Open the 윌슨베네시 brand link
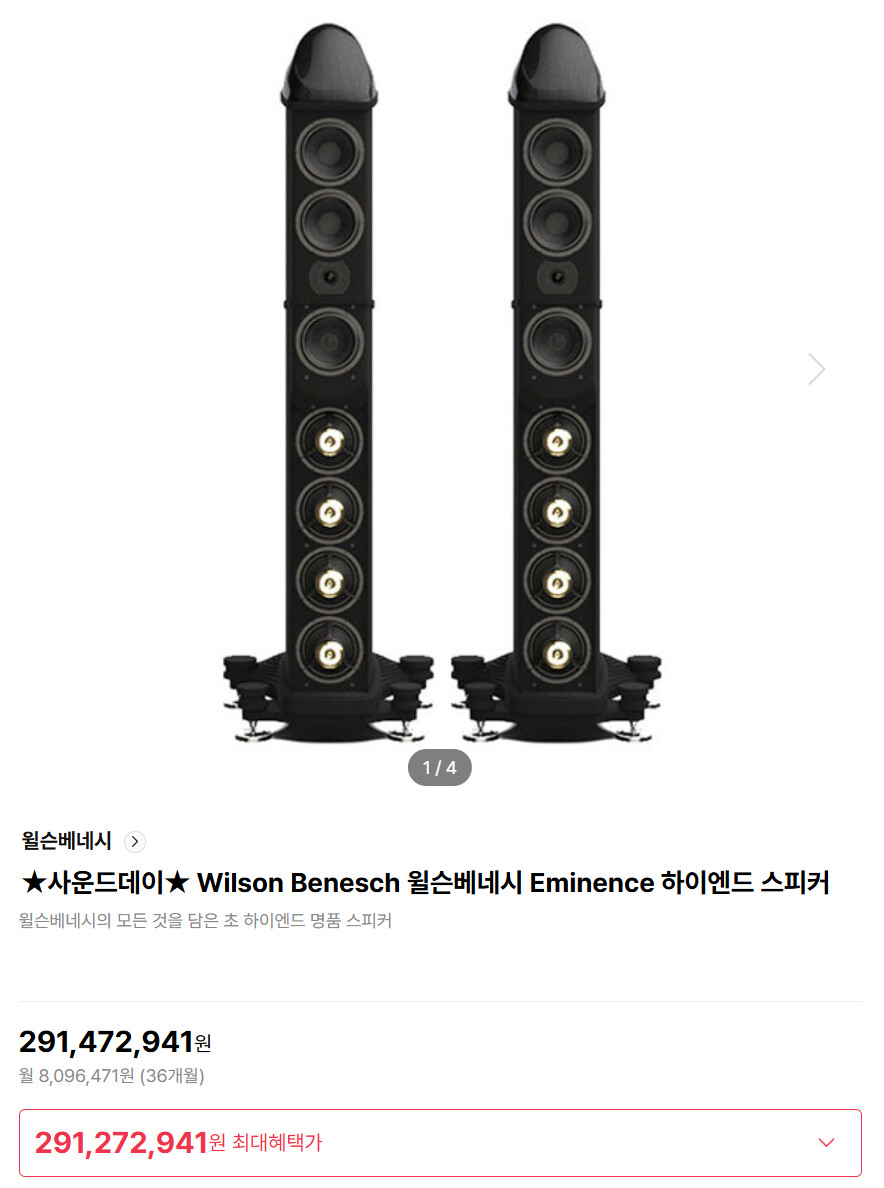 (67, 841)
